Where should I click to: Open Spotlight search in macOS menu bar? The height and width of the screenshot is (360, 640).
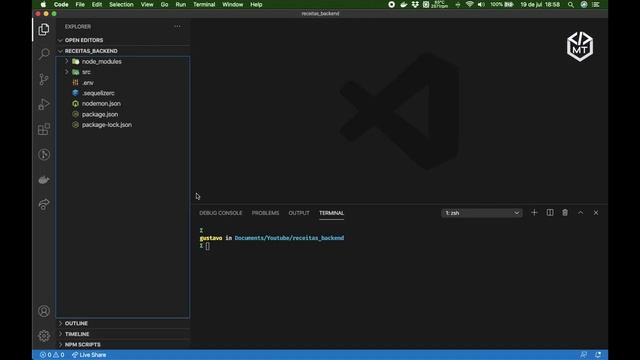point(571,4)
